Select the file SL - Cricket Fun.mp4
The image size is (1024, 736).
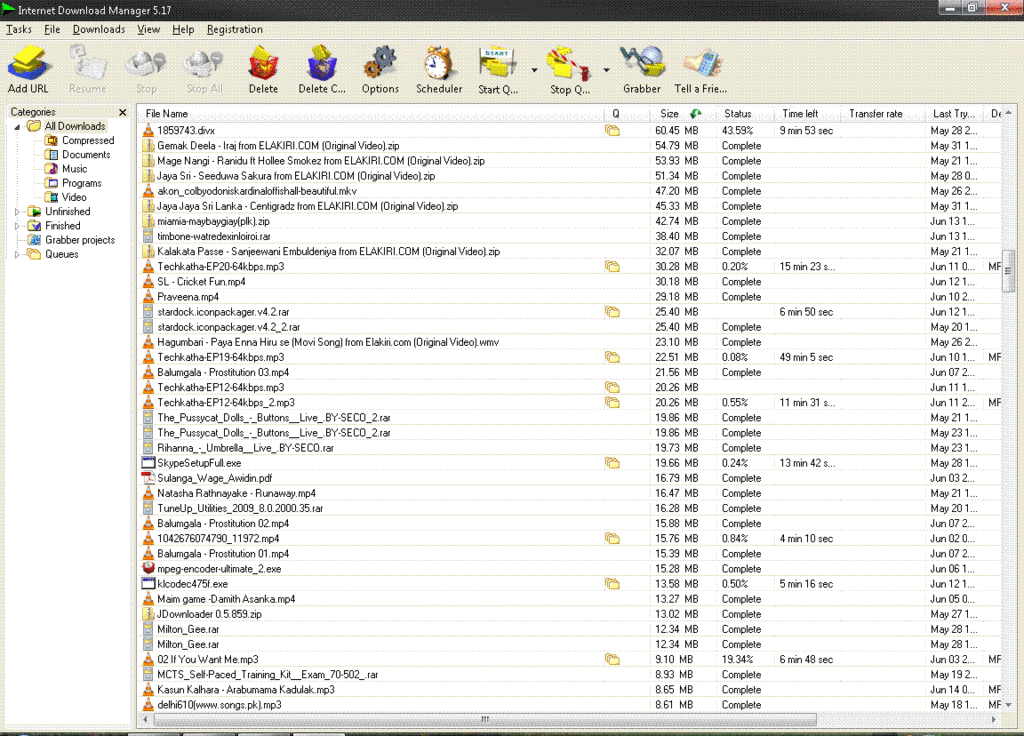201,281
